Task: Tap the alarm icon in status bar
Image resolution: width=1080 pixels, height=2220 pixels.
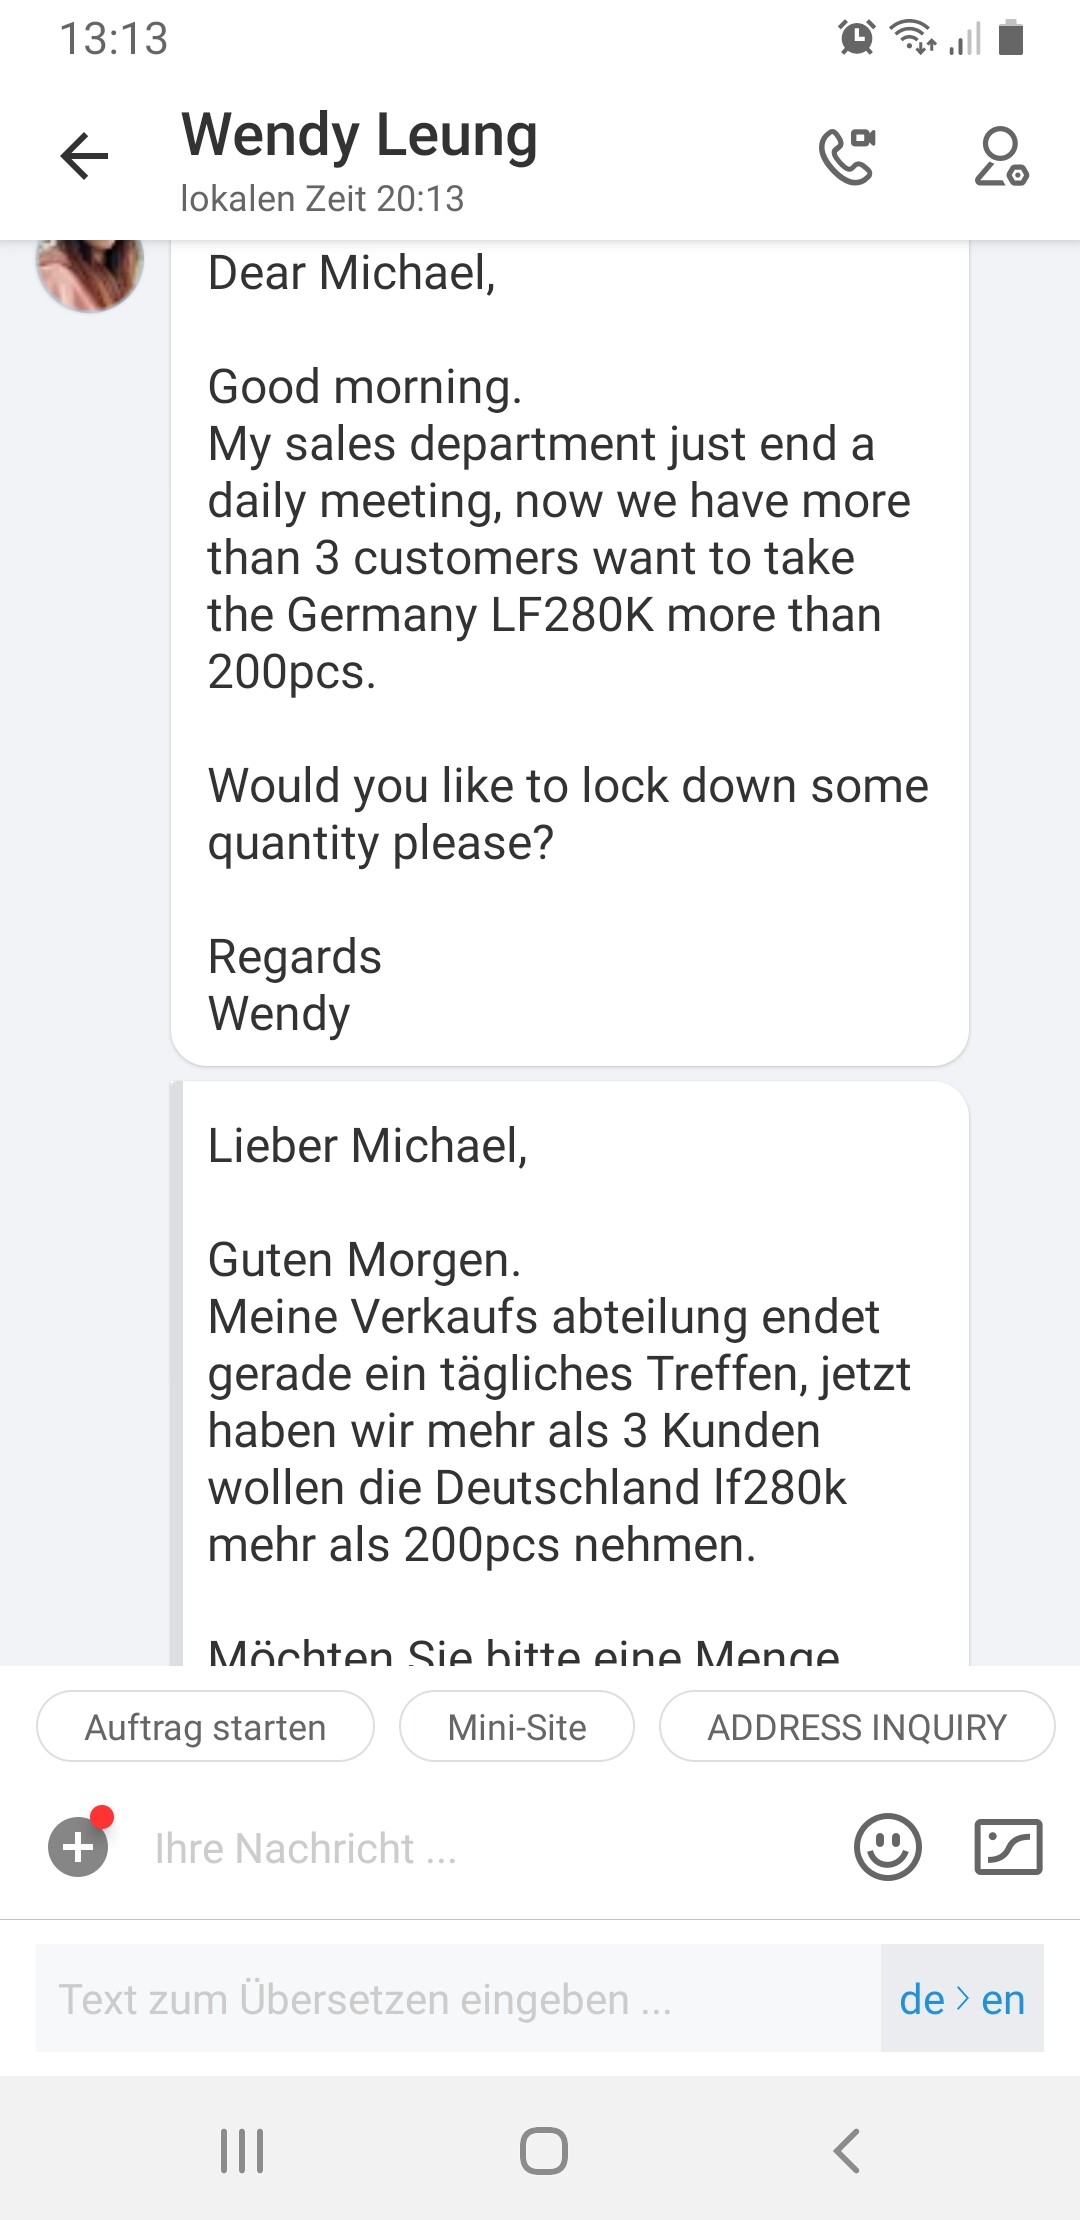Action: [856, 38]
